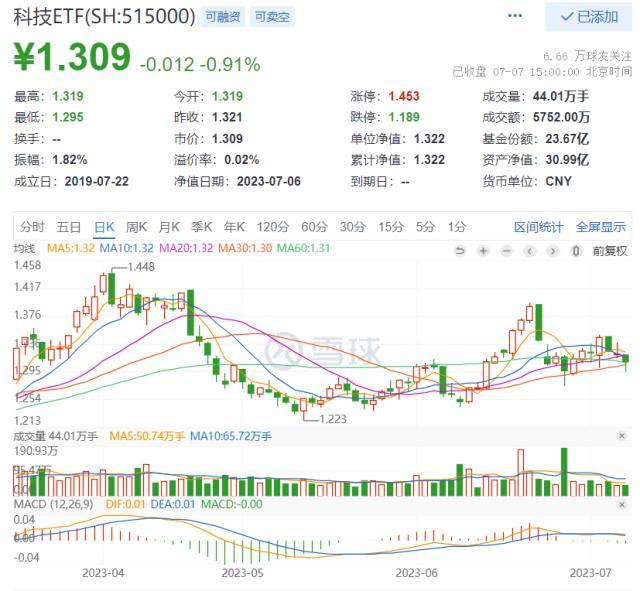
Task: Shift chart left with the left chevron
Action: (530, 251)
